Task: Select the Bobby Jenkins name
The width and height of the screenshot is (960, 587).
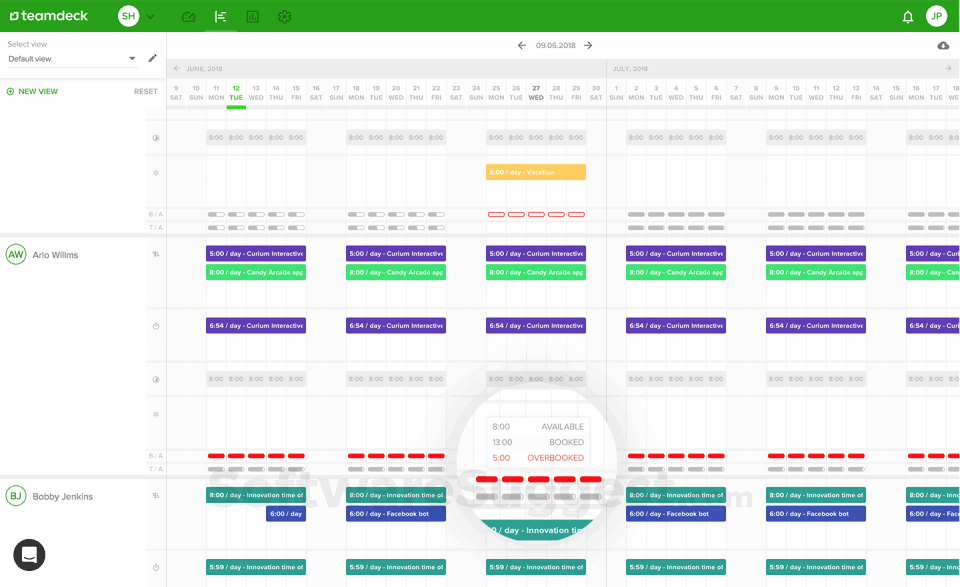Action: point(62,496)
